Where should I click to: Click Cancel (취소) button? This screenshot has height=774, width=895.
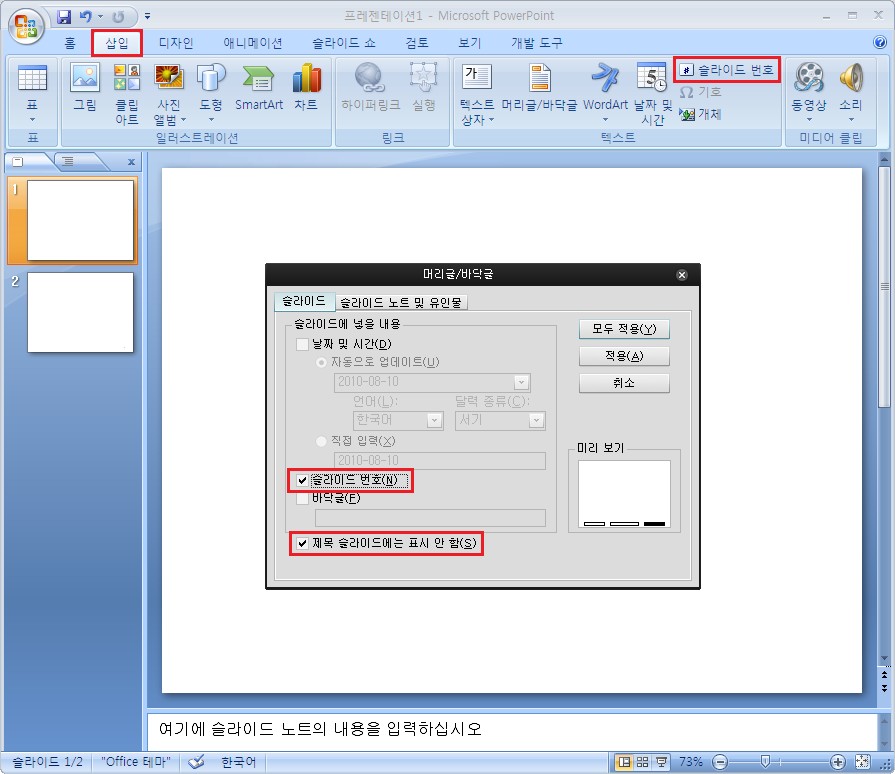pyautogui.click(x=624, y=383)
